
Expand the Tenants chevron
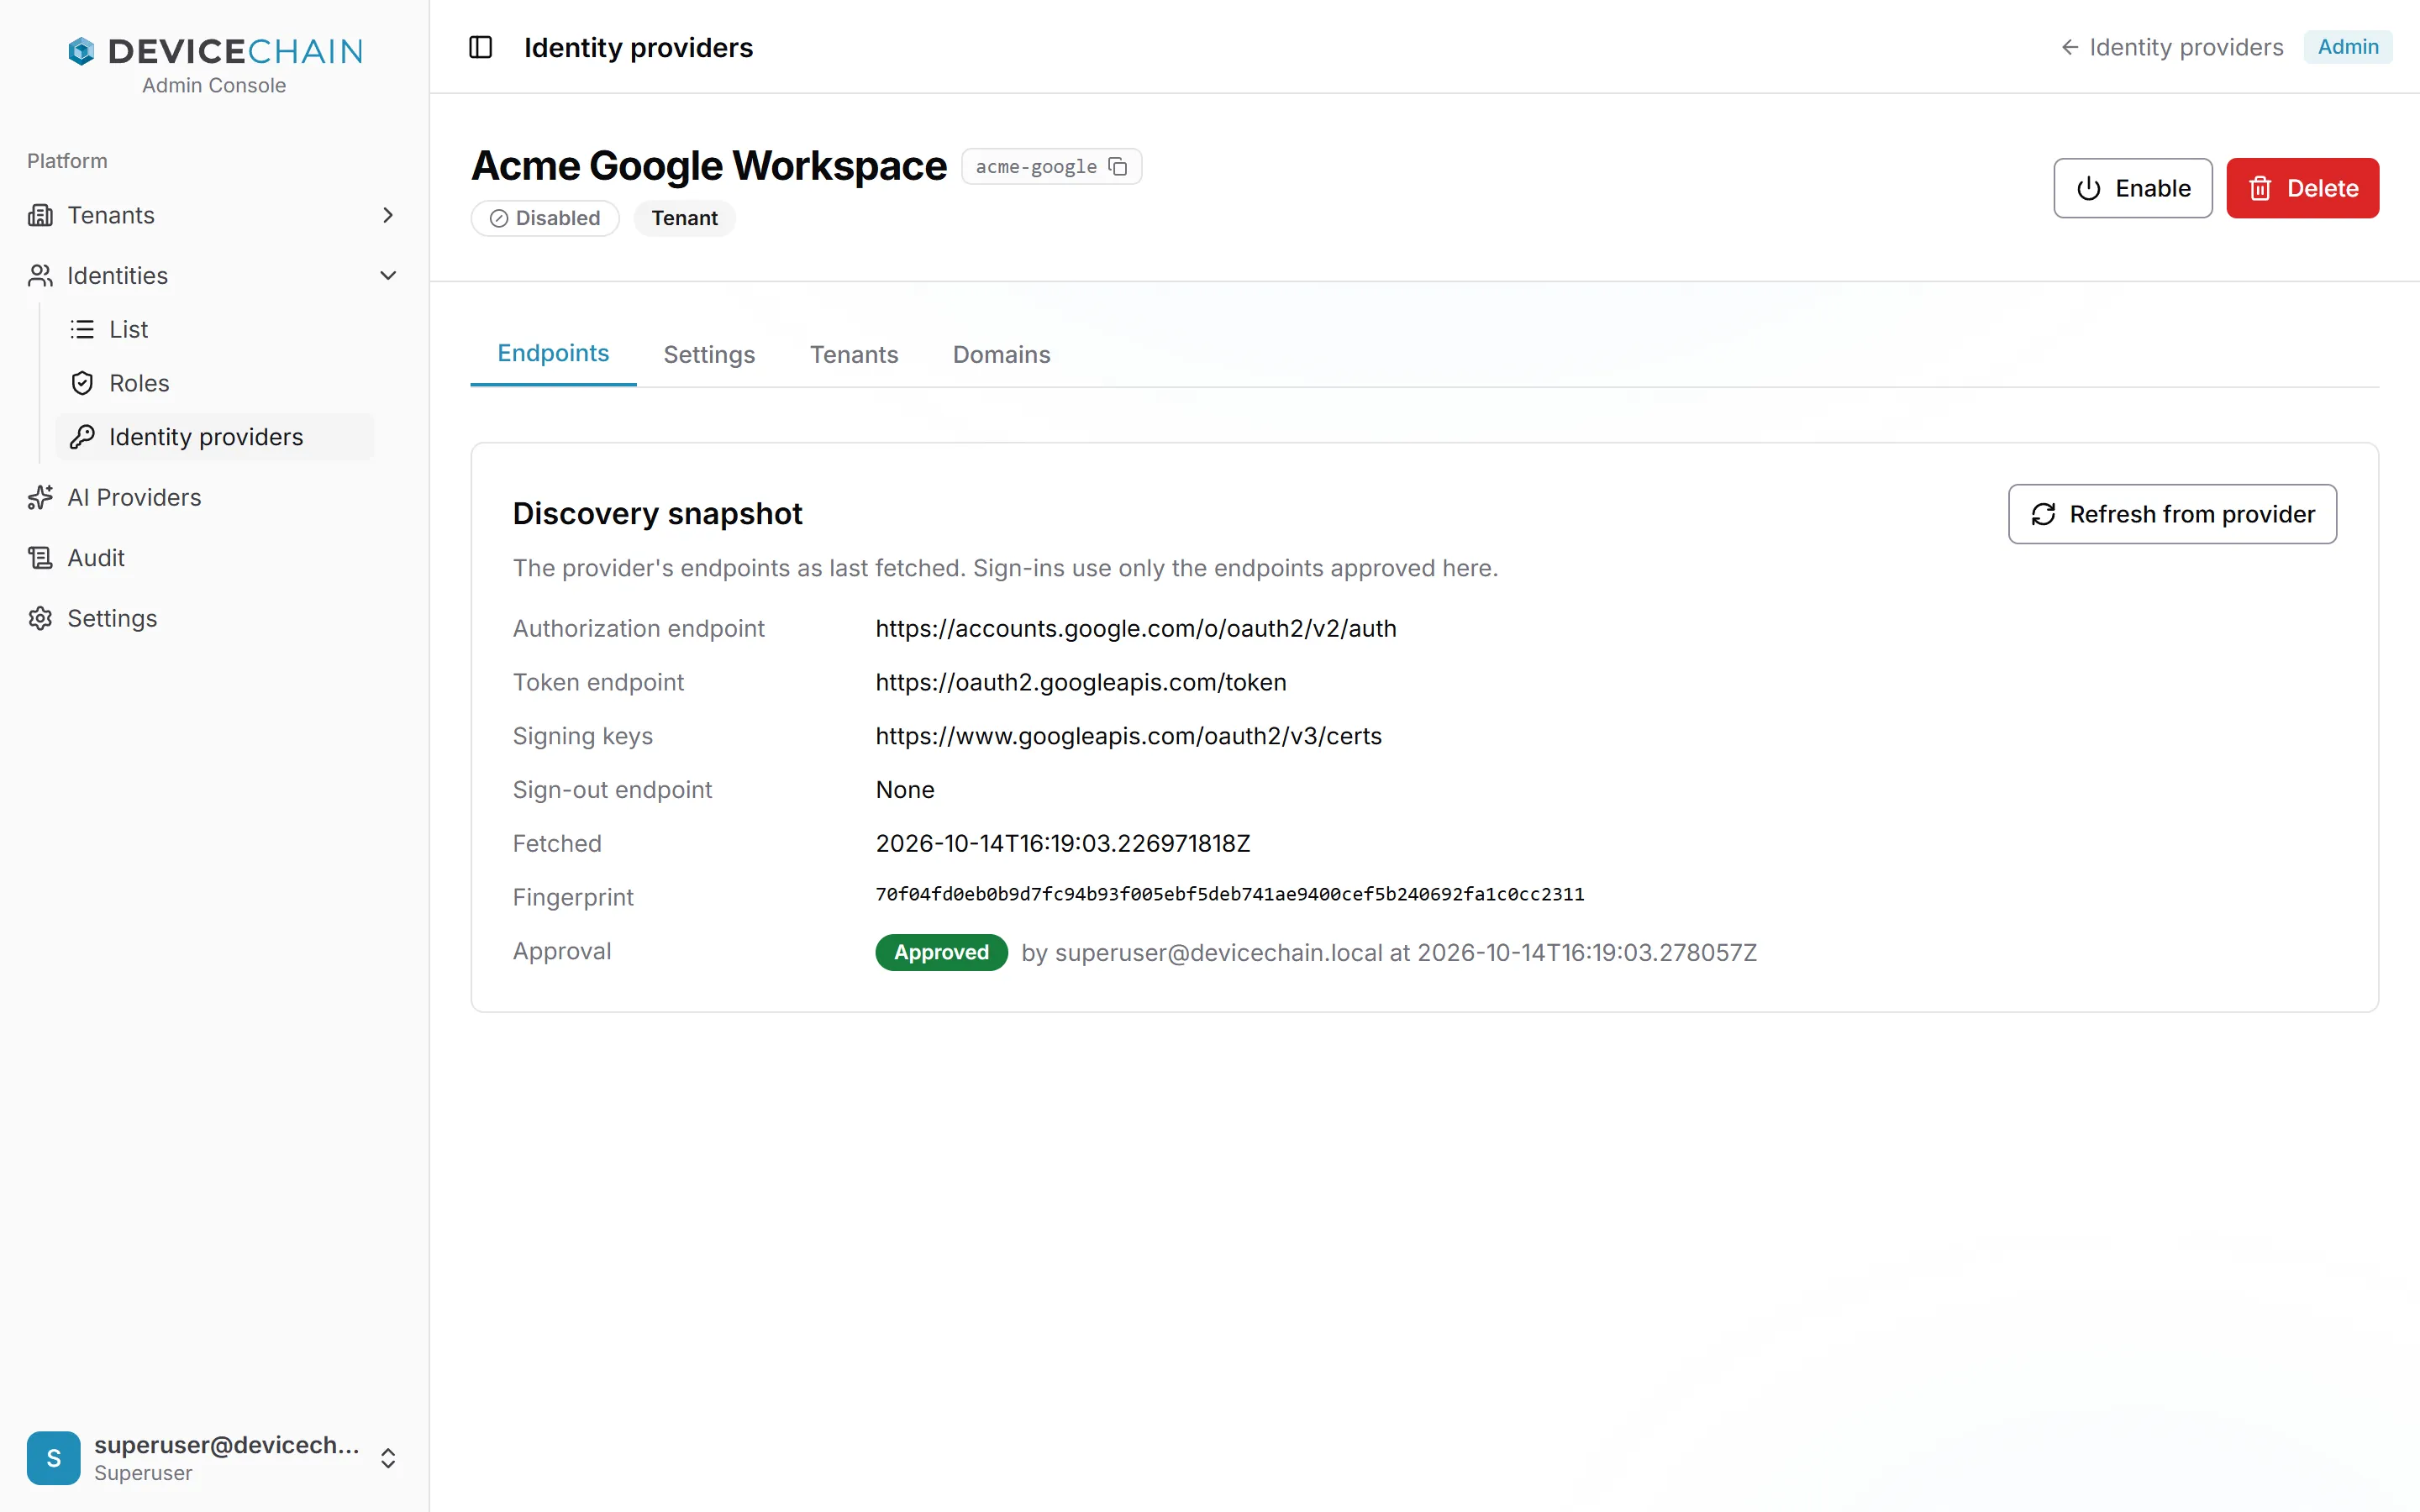tap(388, 215)
